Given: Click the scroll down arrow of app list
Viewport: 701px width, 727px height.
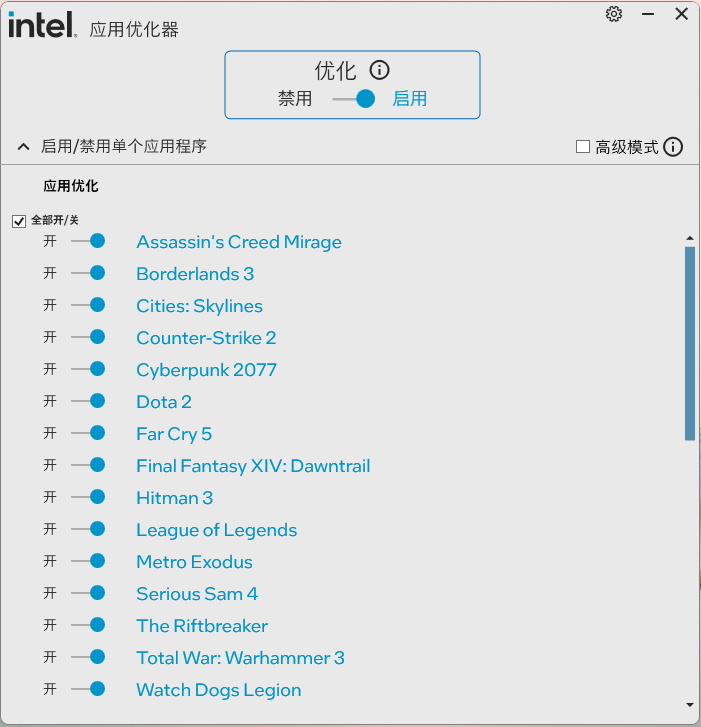Looking at the screenshot, I should (x=690, y=705).
